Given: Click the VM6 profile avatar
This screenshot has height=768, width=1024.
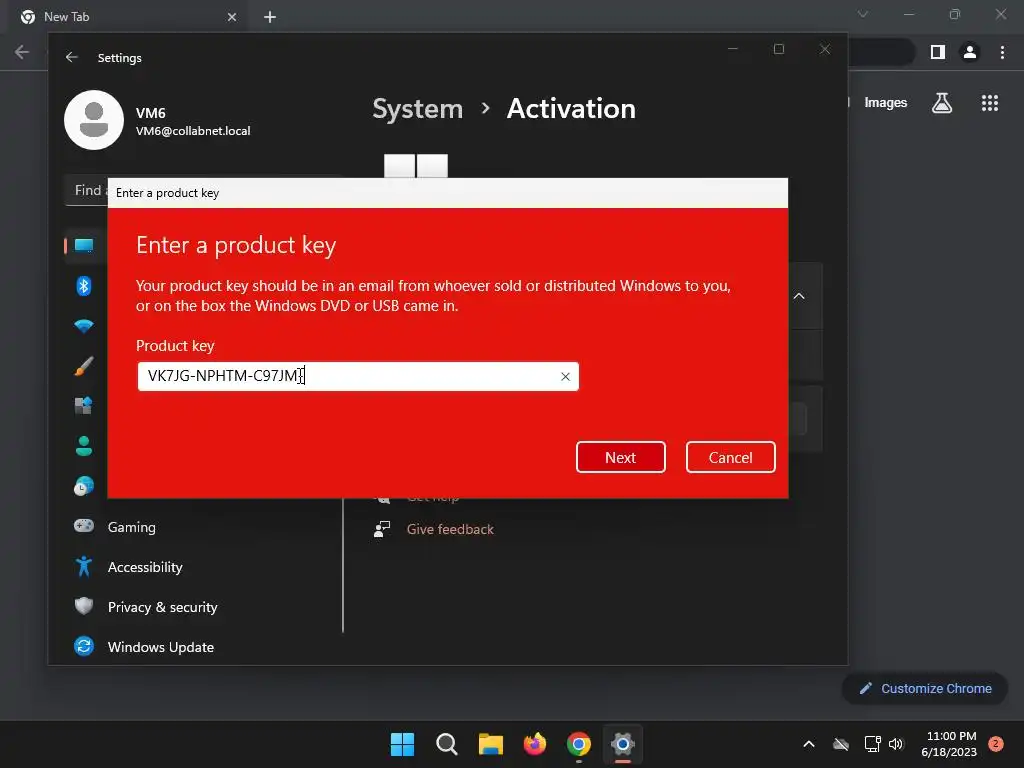Looking at the screenshot, I should [94, 120].
